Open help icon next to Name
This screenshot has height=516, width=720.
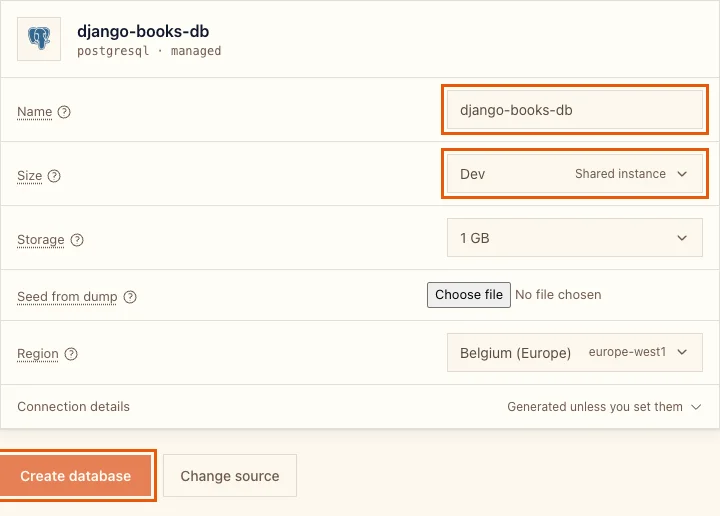click(64, 112)
